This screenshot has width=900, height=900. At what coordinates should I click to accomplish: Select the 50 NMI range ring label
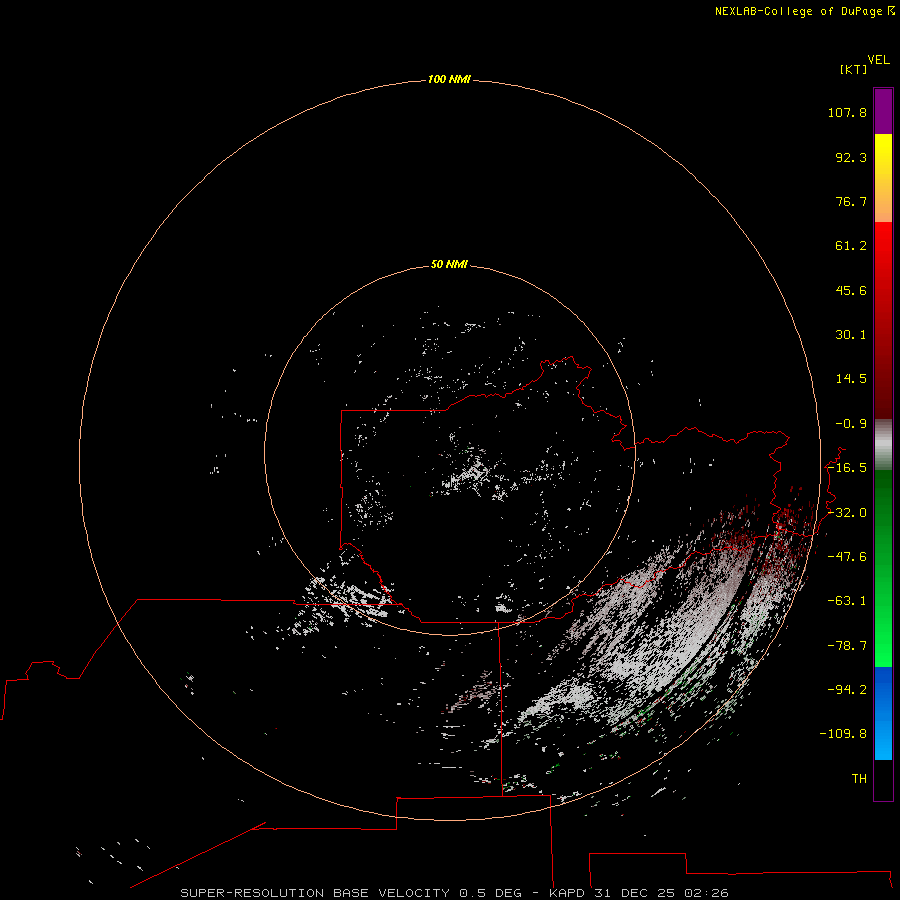pos(449,264)
